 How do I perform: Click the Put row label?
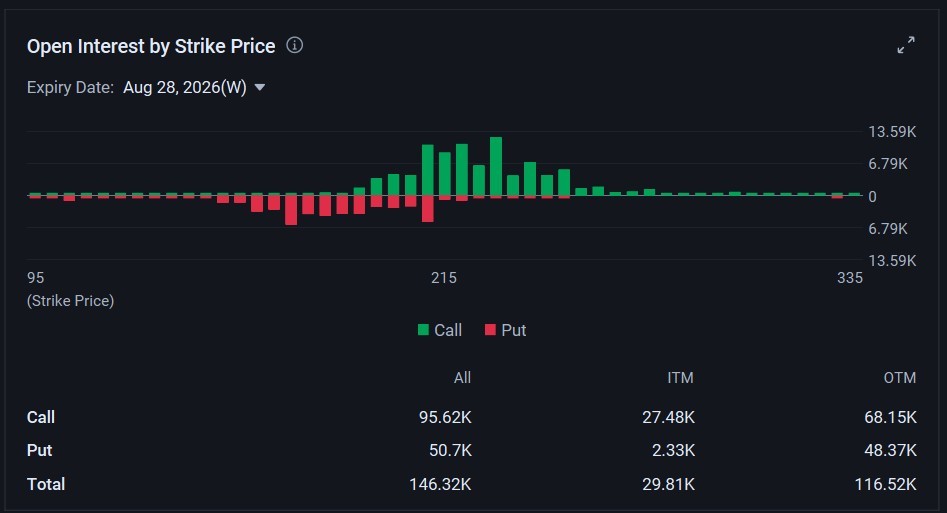point(39,450)
